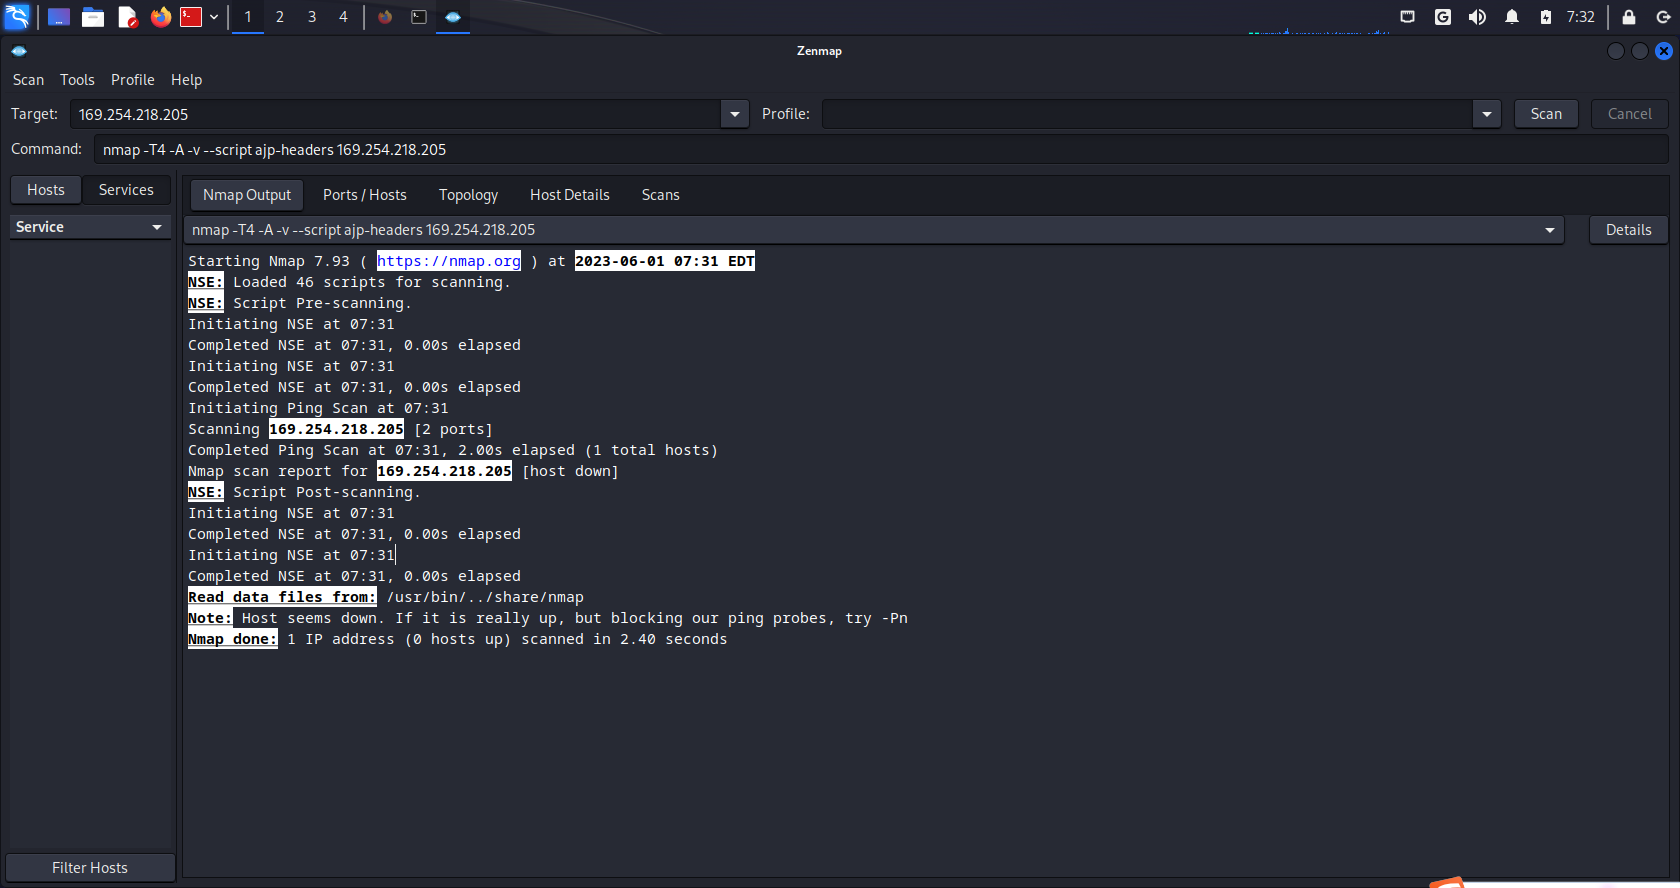Focus the terminal window in taskbar
The width and height of the screenshot is (1680, 888).
tap(419, 17)
